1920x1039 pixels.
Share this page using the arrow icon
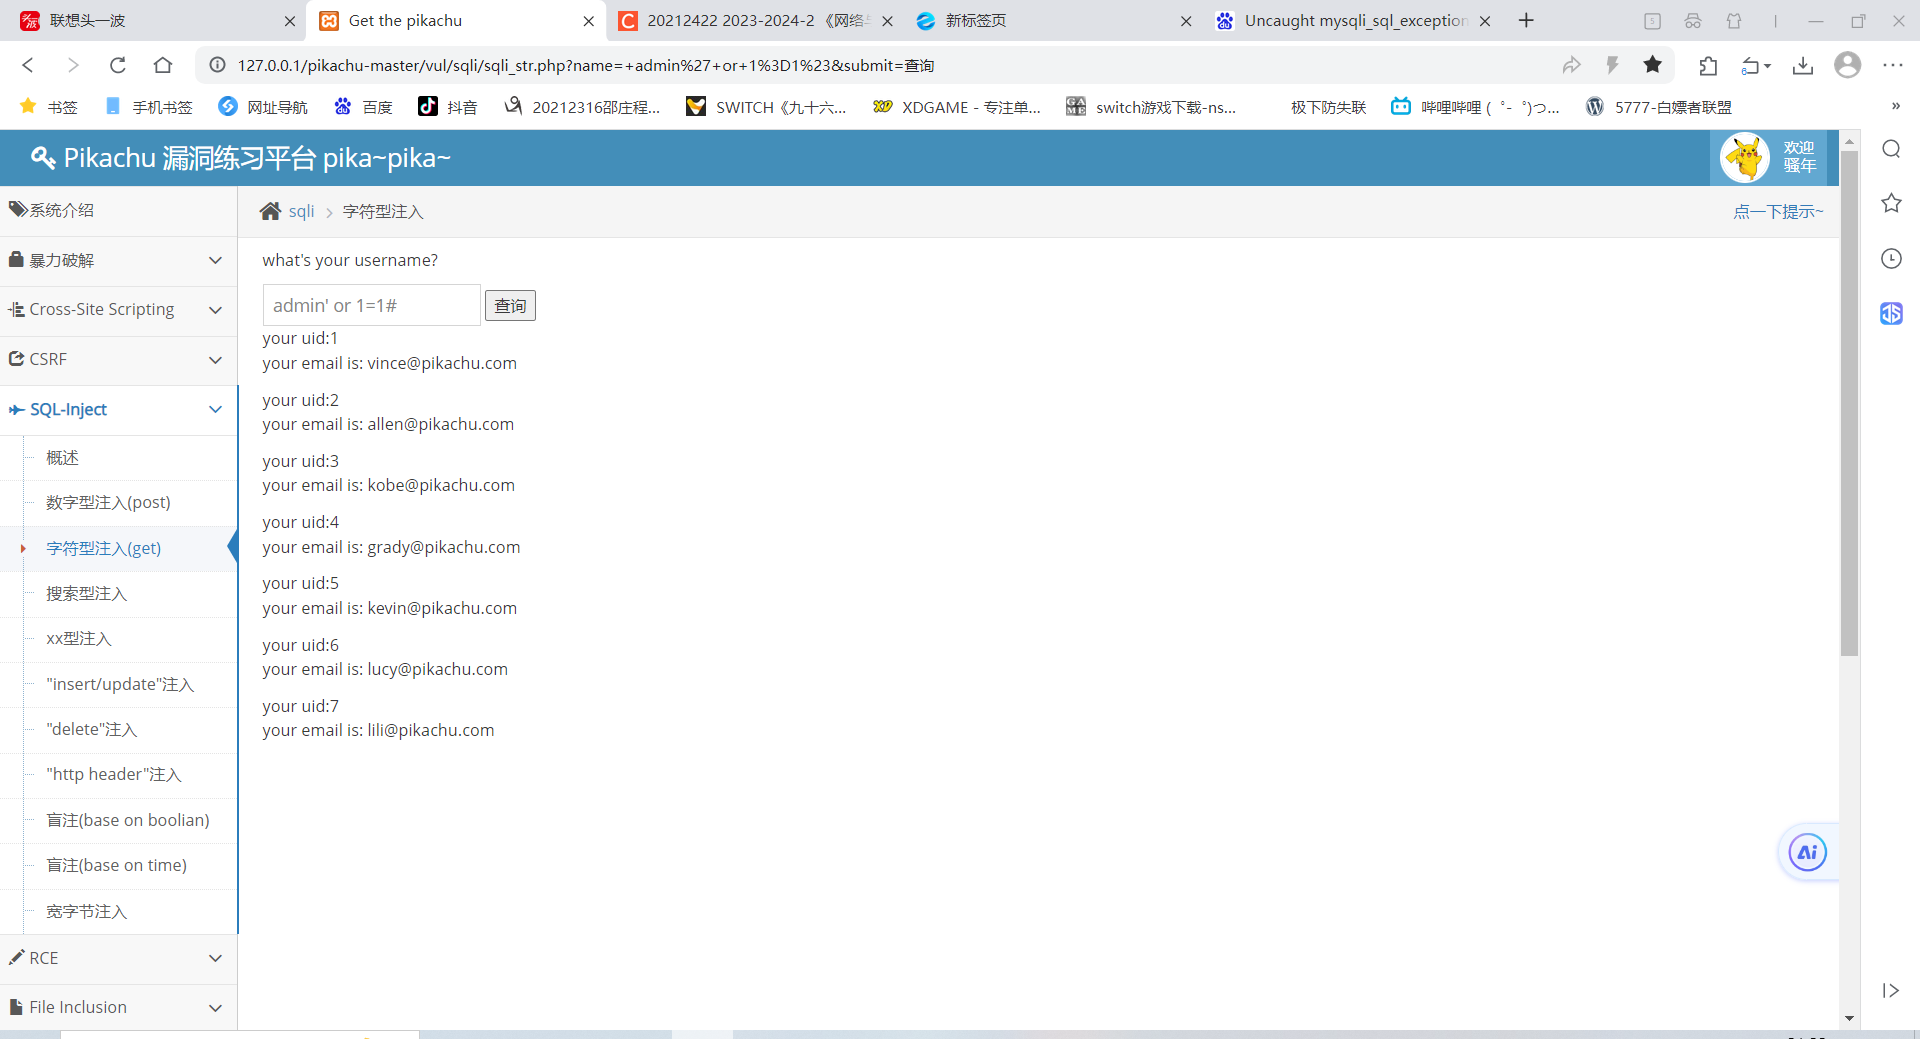click(1572, 65)
